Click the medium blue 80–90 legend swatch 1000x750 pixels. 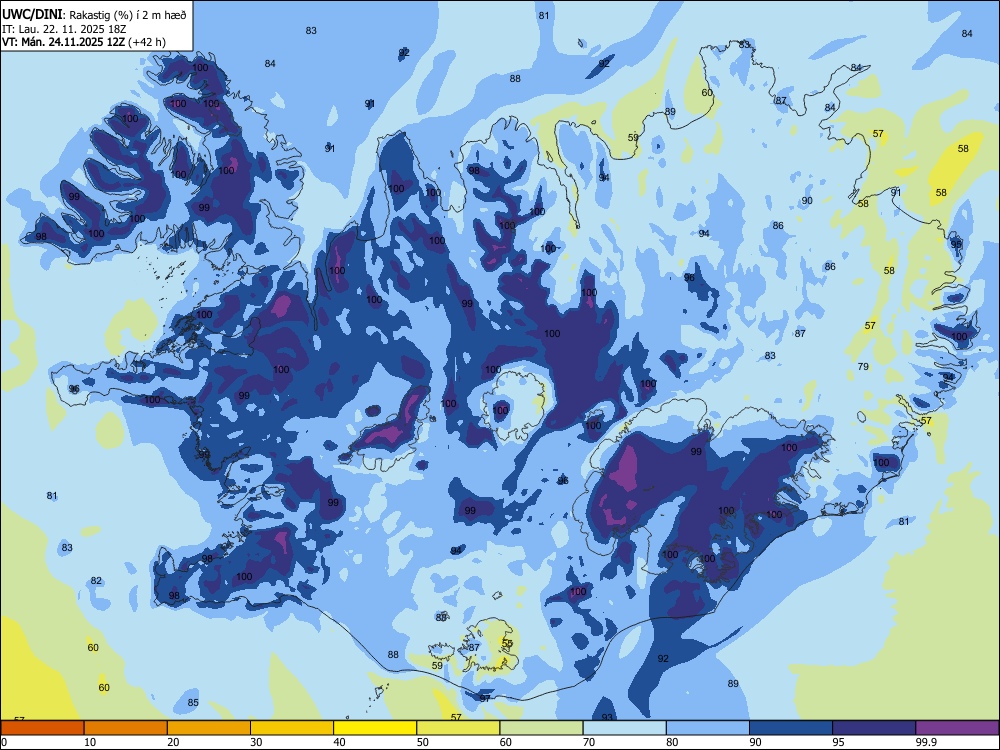coord(708,728)
